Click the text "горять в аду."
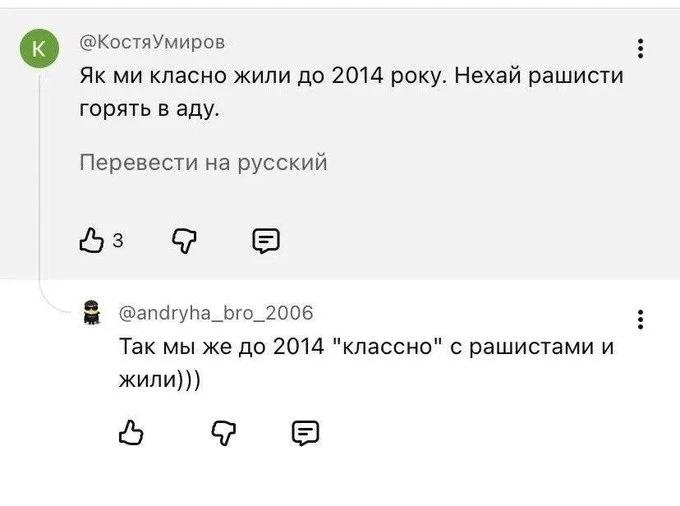The image size is (680, 506). click(x=150, y=109)
